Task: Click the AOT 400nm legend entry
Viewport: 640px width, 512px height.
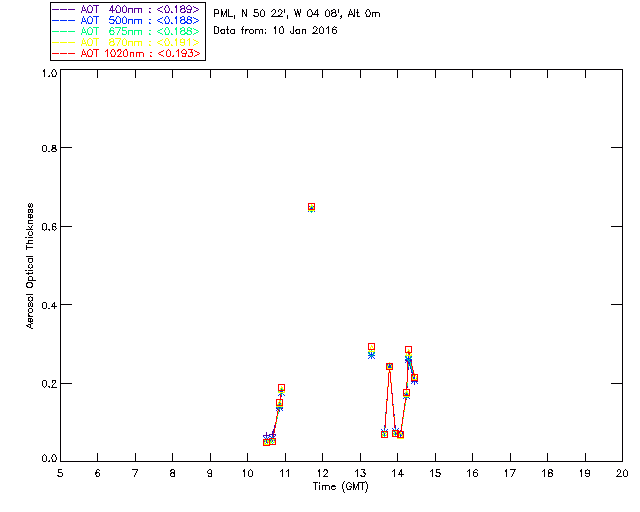Action: [x=126, y=9]
